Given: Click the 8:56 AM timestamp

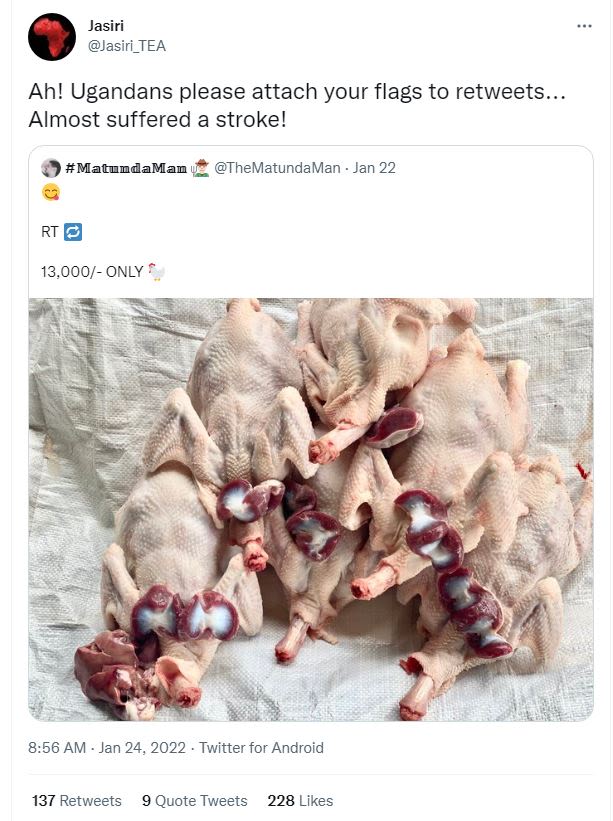Looking at the screenshot, I should coord(57,748).
